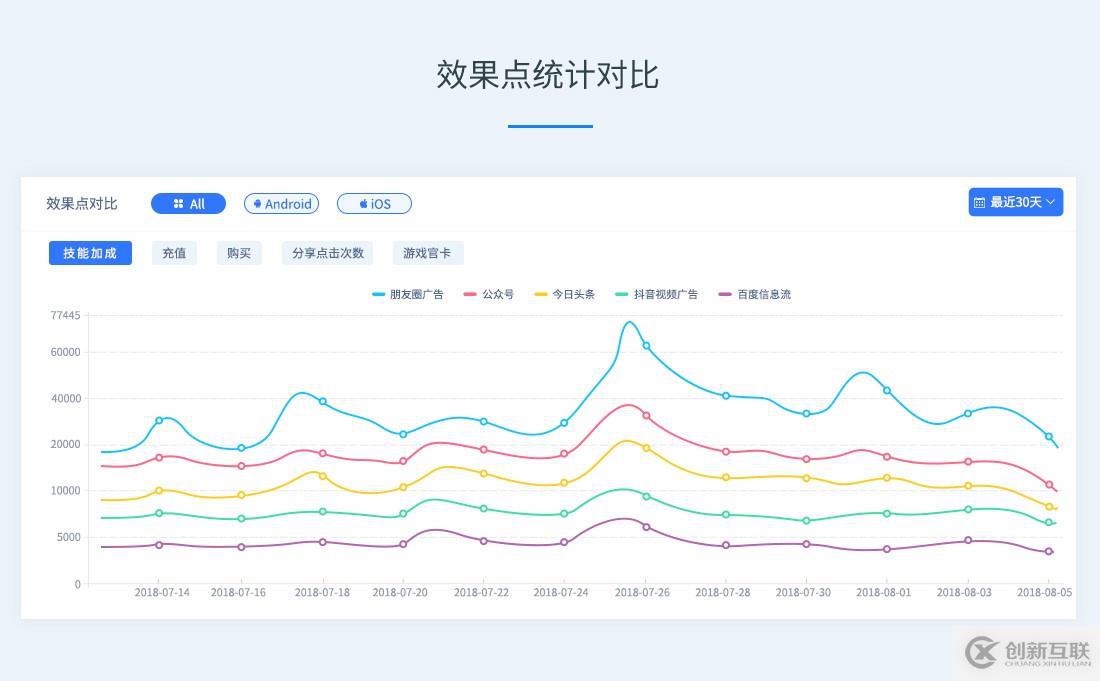This screenshot has width=1100, height=681.
Task: Switch to 分享点击次数 tab
Action: point(327,253)
